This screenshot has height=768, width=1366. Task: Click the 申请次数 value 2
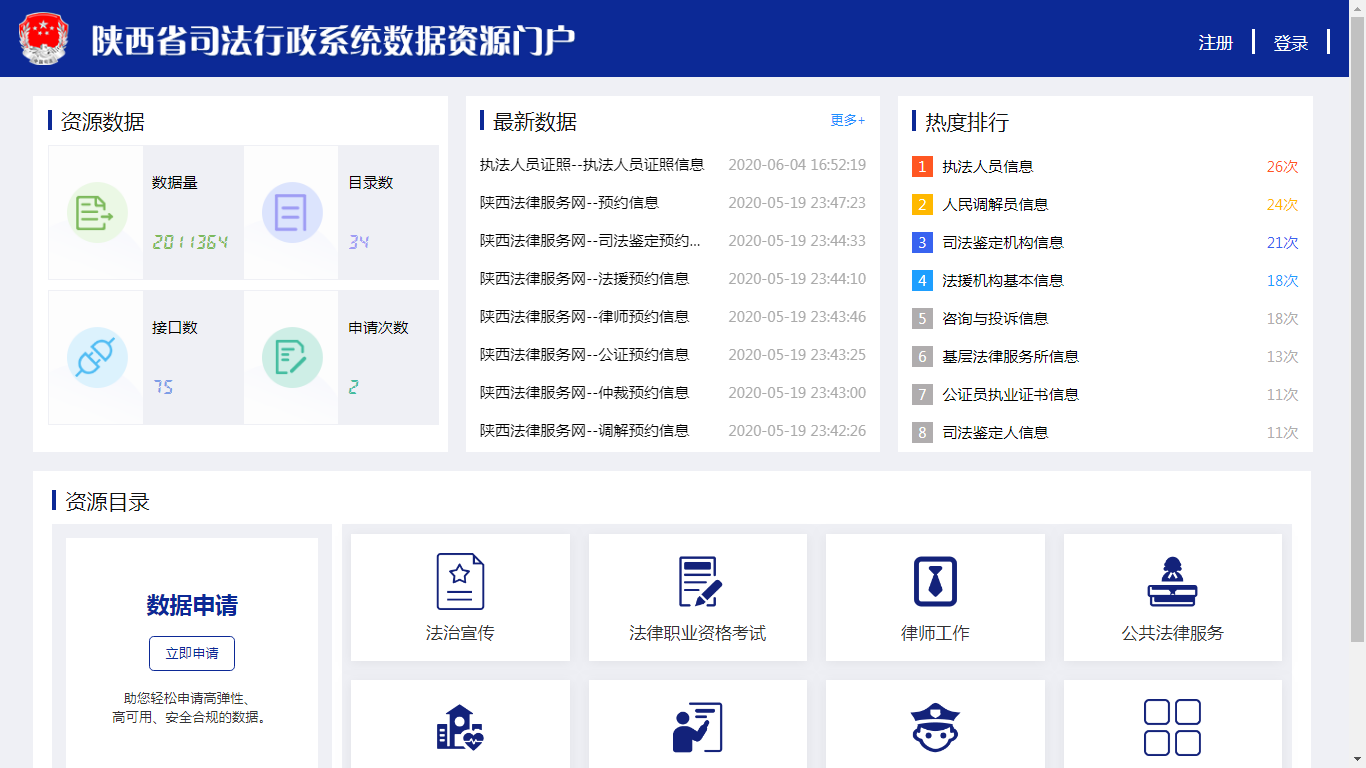(354, 387)
